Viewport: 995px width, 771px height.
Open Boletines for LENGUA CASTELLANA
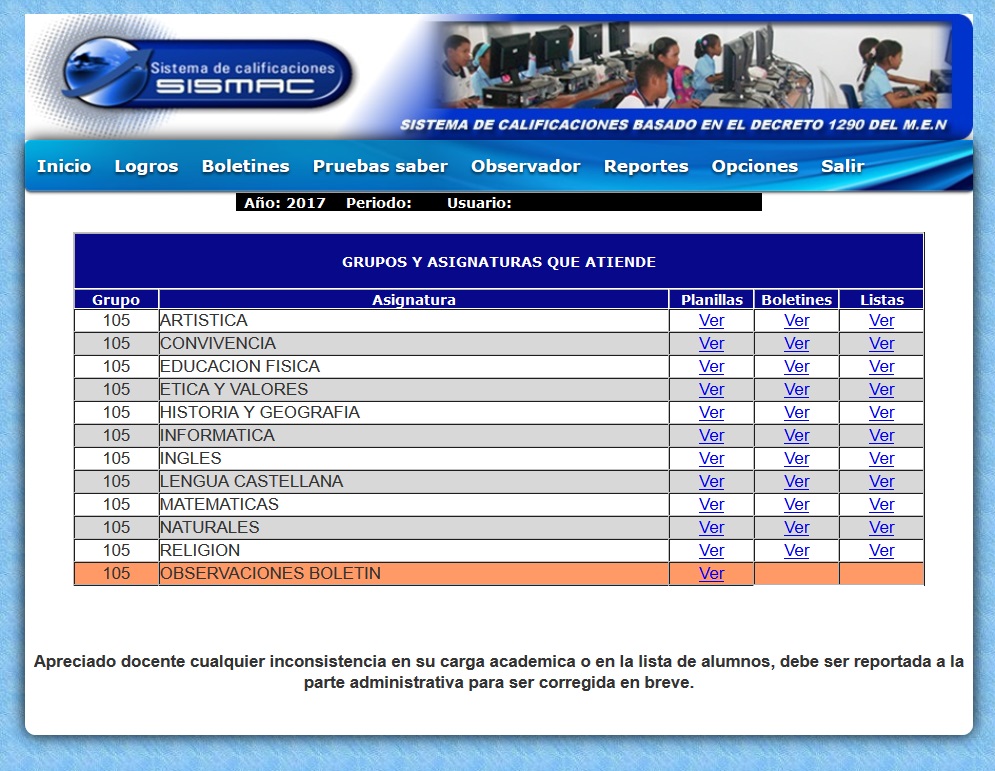click(x=796, y=482)
